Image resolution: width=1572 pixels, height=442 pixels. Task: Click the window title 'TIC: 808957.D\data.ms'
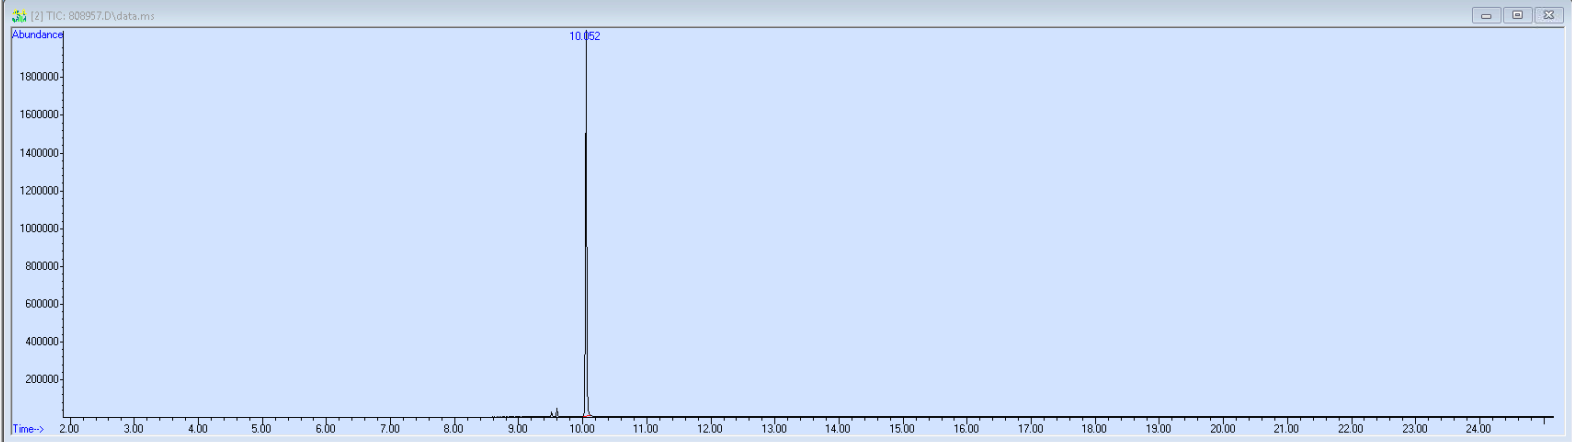click(x=100, y=16)
